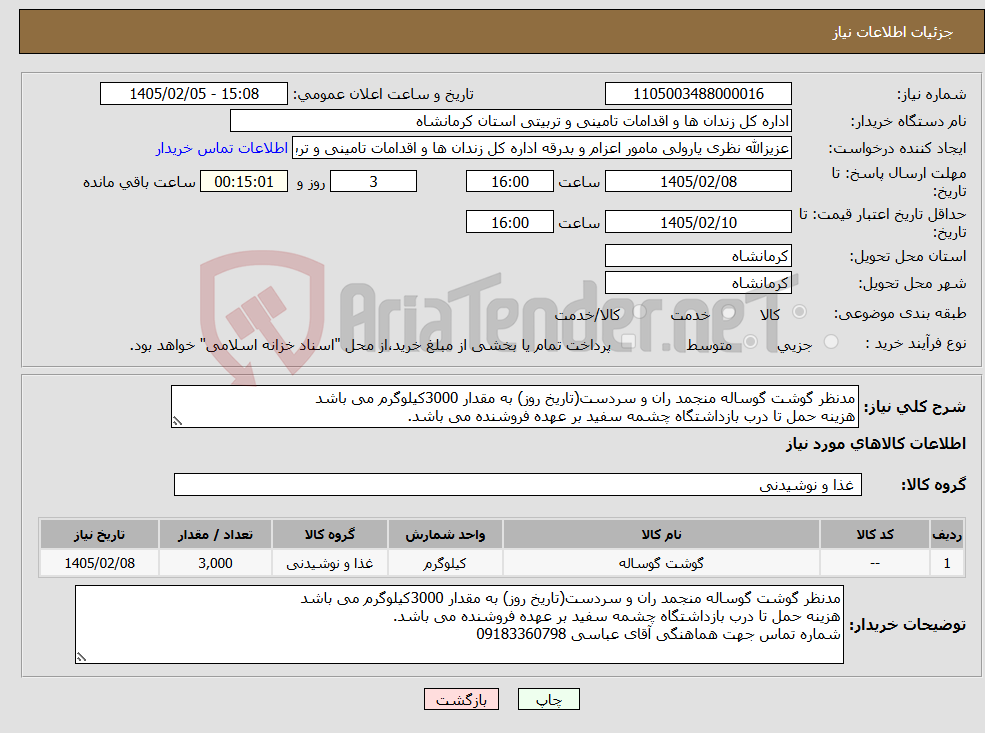Select the جزیی purchase type radio

(x=831, y=342)
